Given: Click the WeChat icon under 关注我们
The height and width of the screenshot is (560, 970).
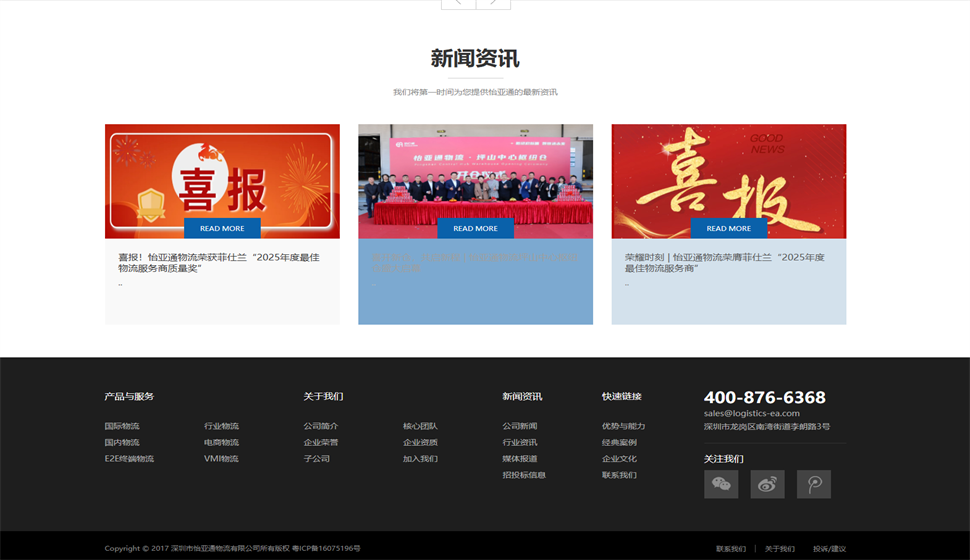Looking at the screenshot, I should 720,484.
